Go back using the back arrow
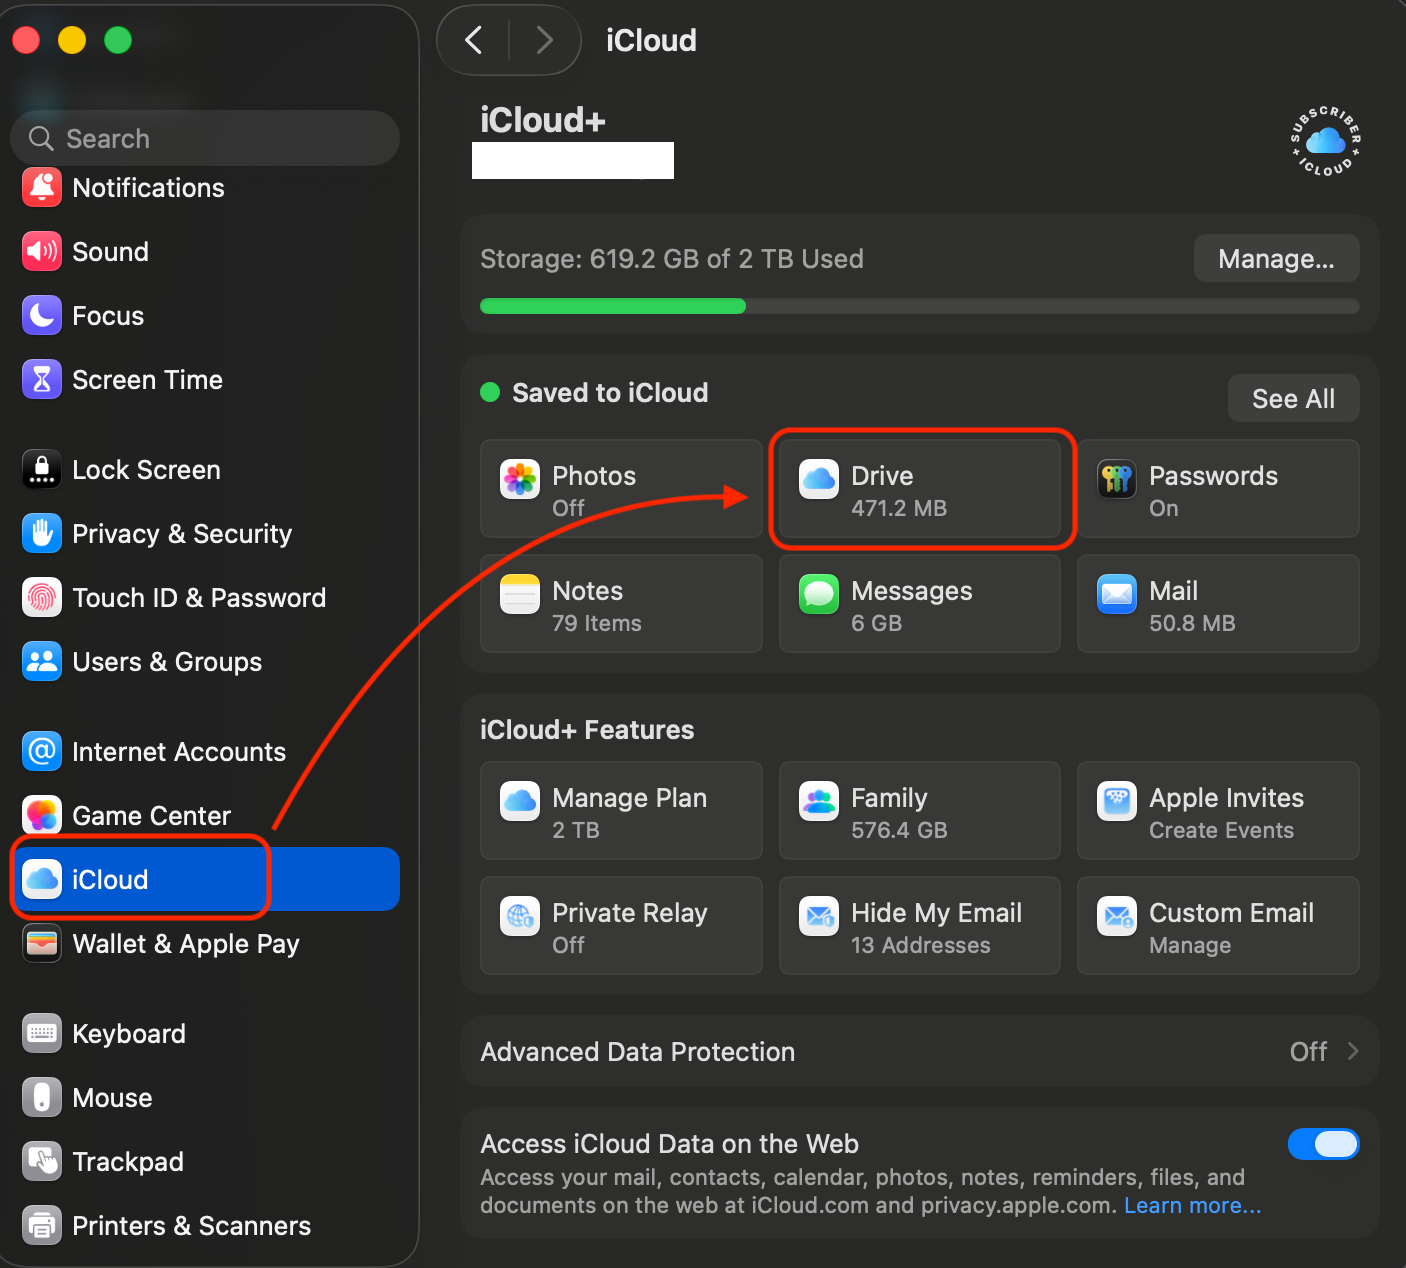This screenshot has height=1268, width=1406. [x=474, y=40]
